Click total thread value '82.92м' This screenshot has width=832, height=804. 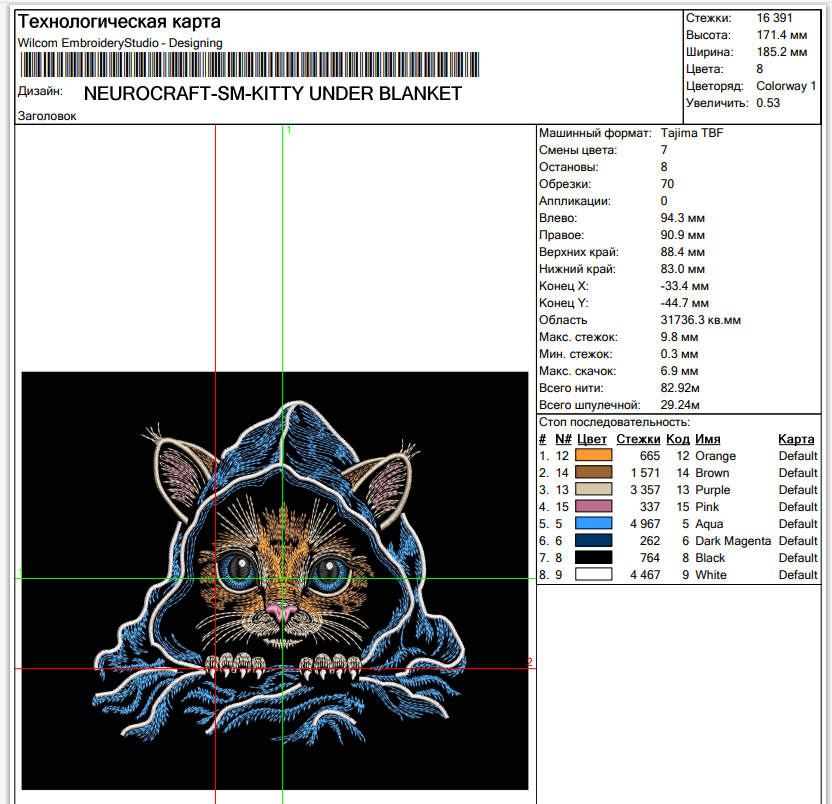tap(680, 388)
